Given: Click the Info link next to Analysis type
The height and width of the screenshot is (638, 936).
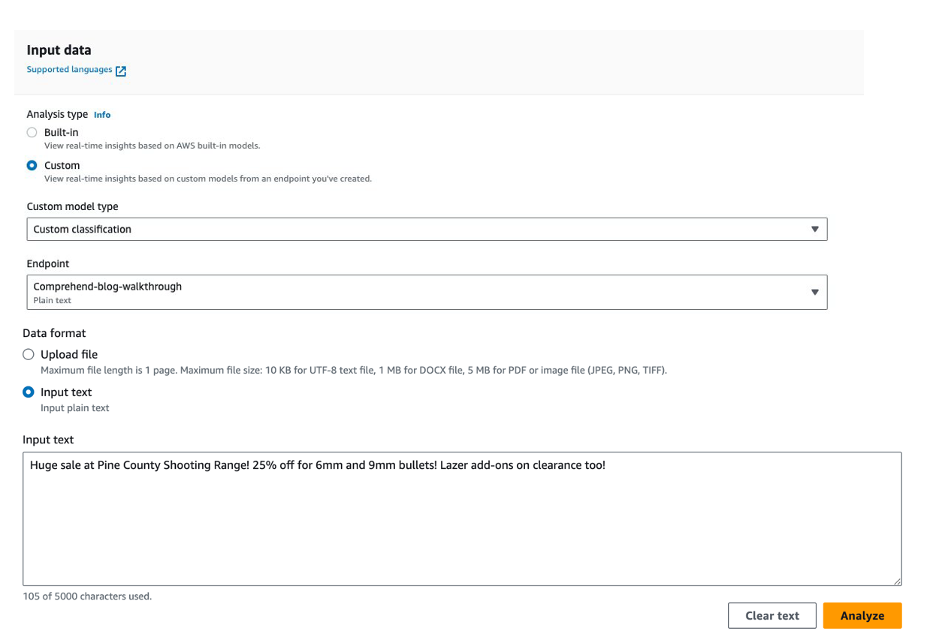Looking at the screenshot, I should (102, 115).
